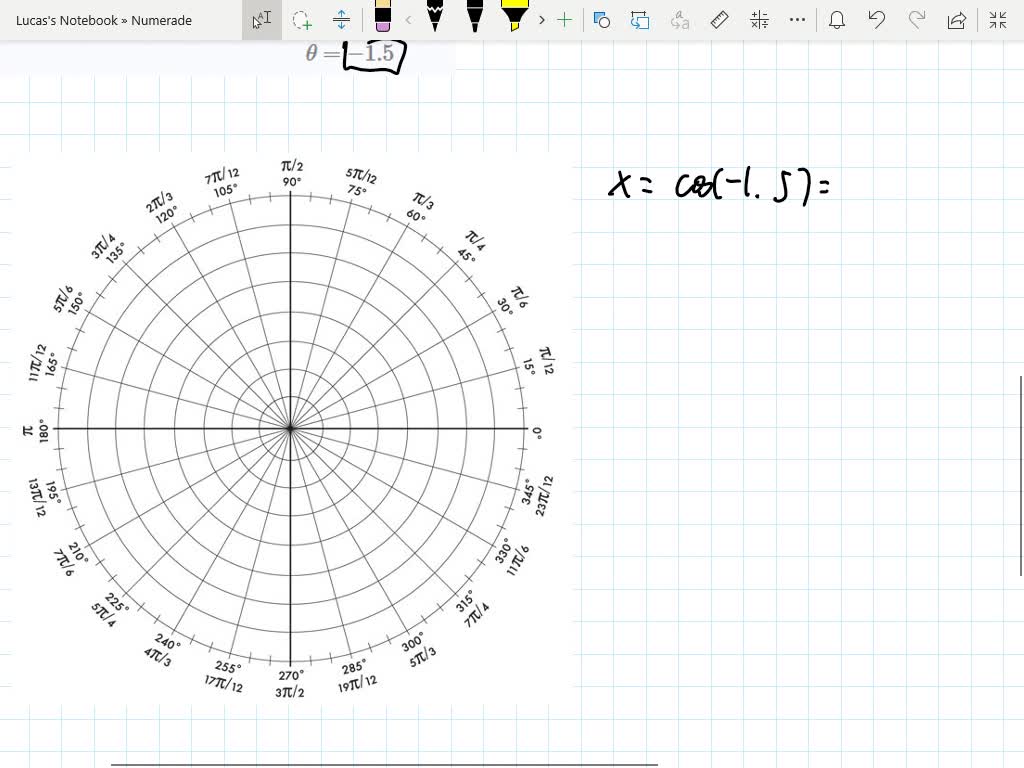The height and width of the screenshot is (768, 1024).
Task: Launch the math assistant
Action: point(757,20)
